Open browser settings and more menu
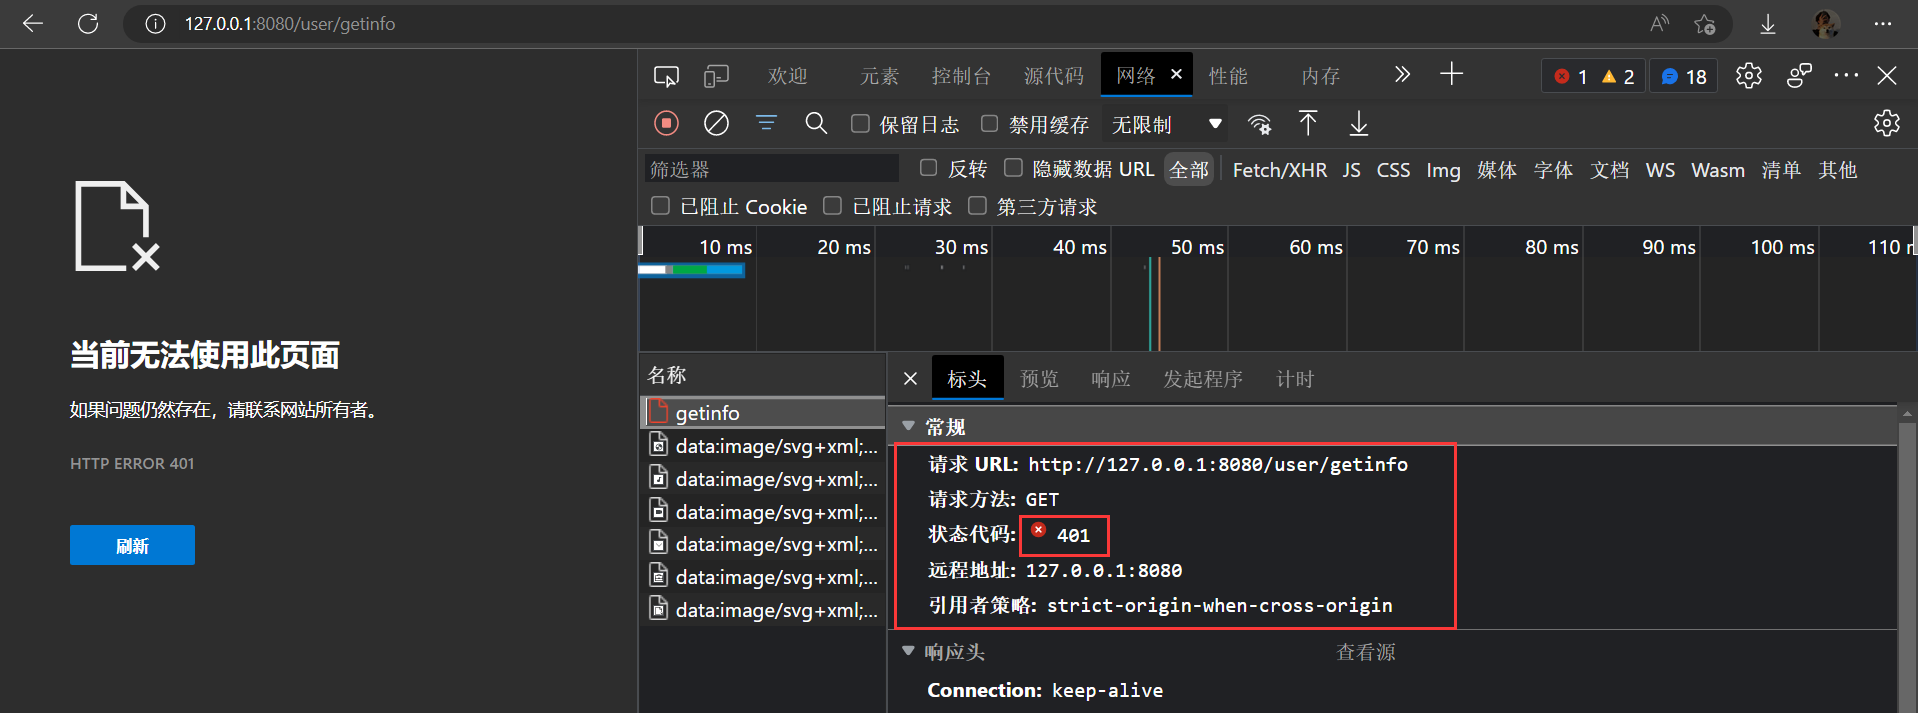Screen dimensions: 1918x713 coord(1883,23)
